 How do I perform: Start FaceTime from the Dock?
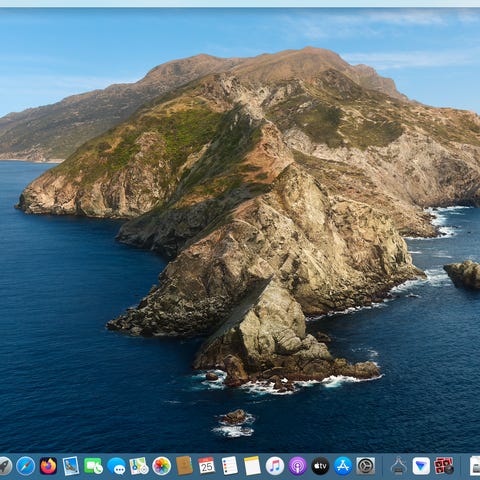[93, 466]
